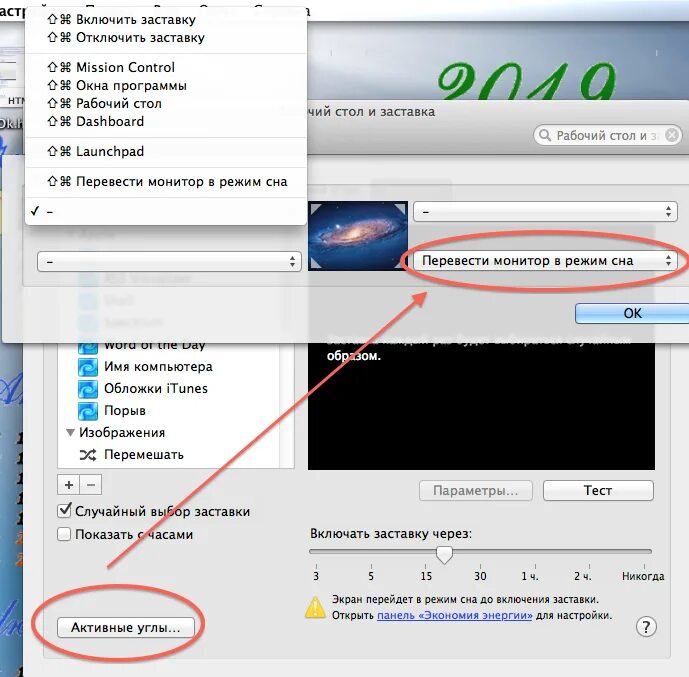
Task: Select the checked dash (no action) menu entry
Action: click(166, 211)
